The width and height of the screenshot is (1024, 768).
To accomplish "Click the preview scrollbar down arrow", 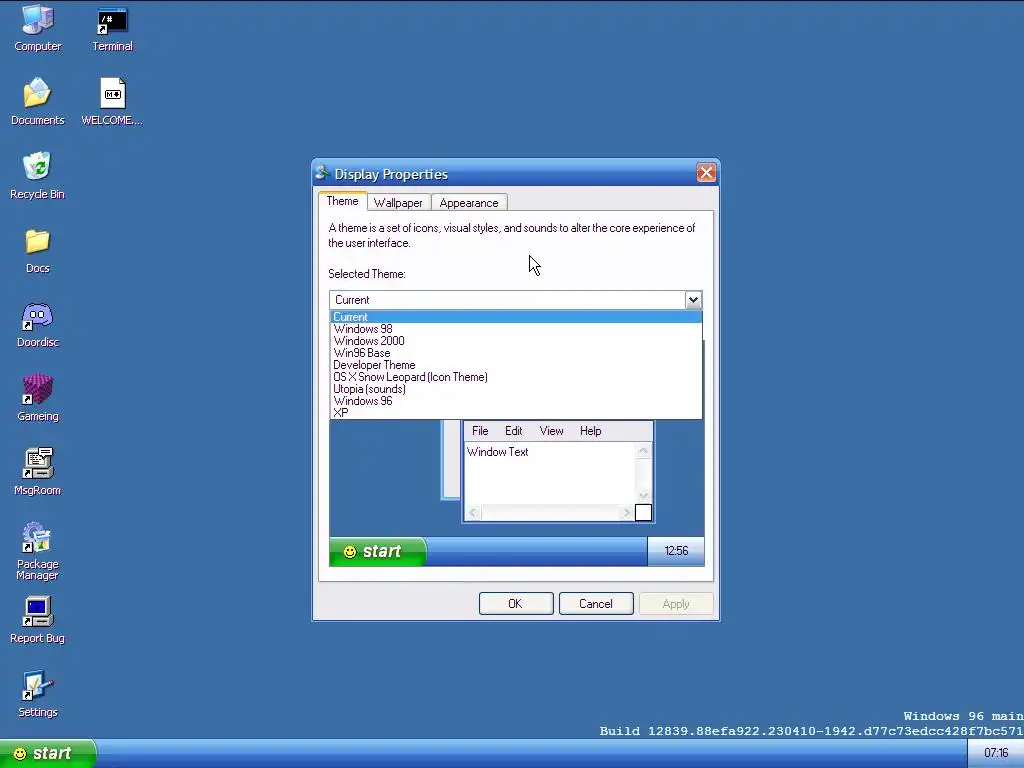I will click(643, 496).
